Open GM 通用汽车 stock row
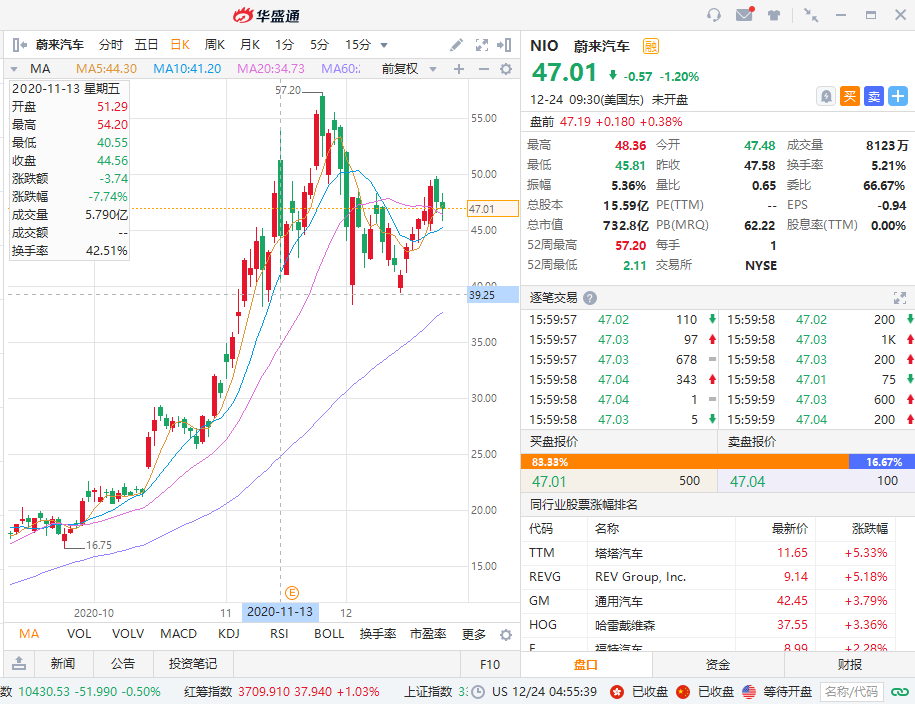The height and width of the screenshot is (704, 915). 708,601
